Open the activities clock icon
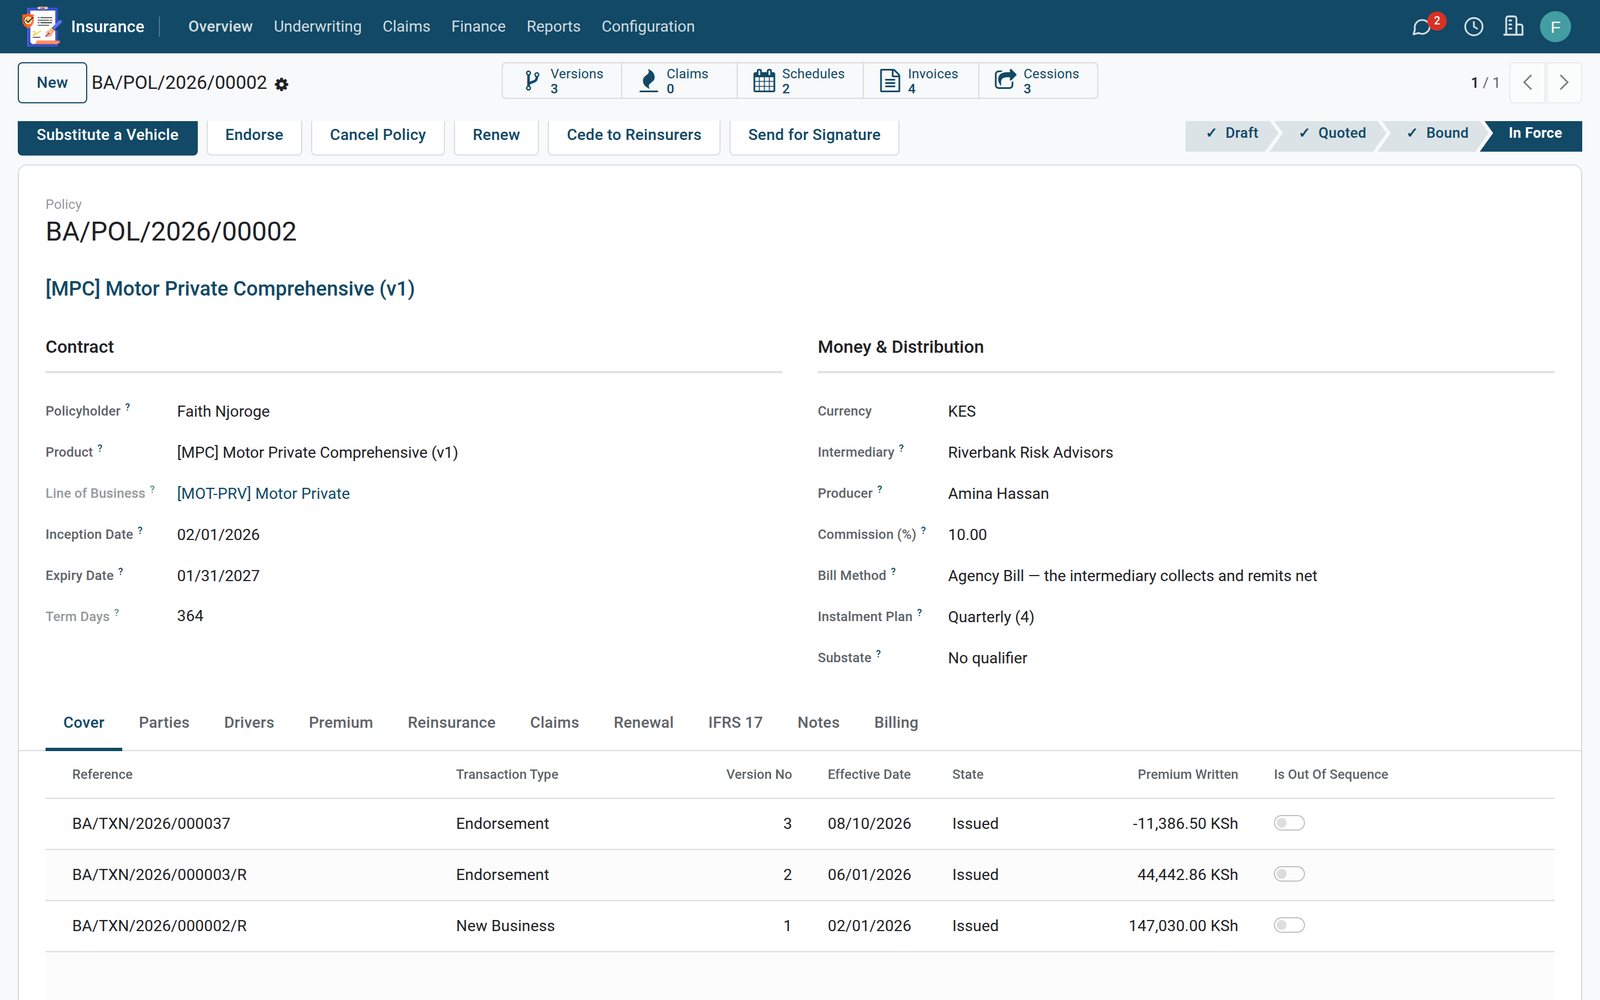 1473,27
